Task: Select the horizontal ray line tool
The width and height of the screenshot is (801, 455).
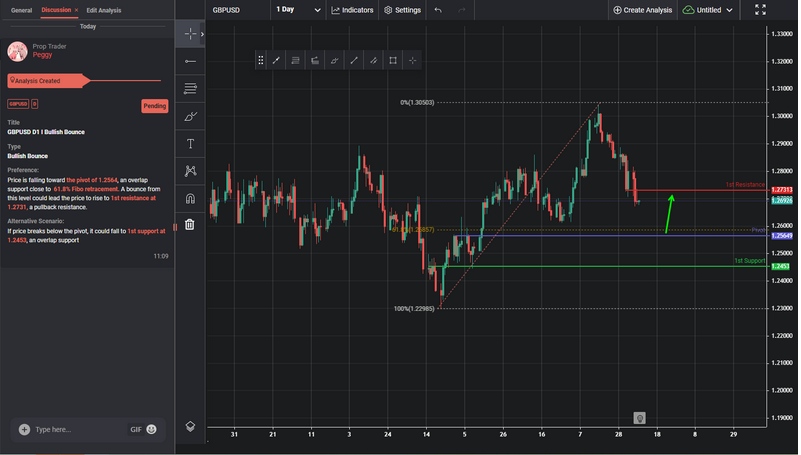Action: click(190, 61)
